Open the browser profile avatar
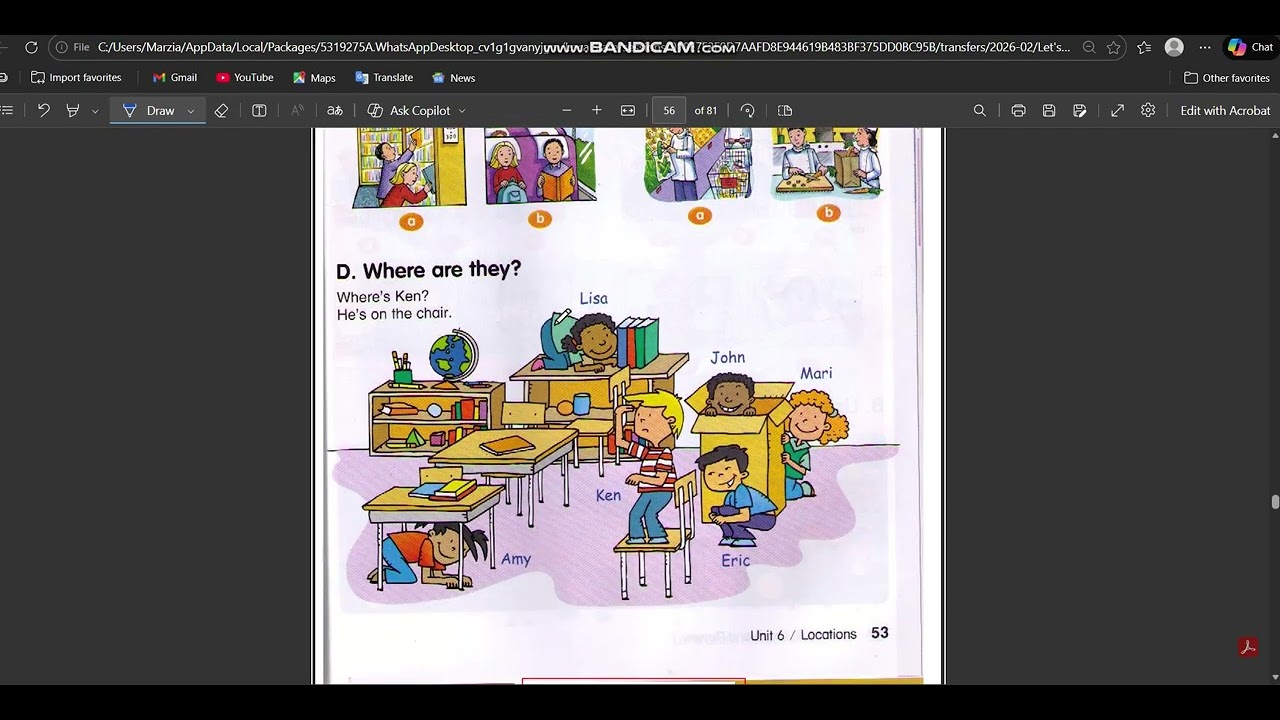1280x720 pixels. (x=1174, y=47)
